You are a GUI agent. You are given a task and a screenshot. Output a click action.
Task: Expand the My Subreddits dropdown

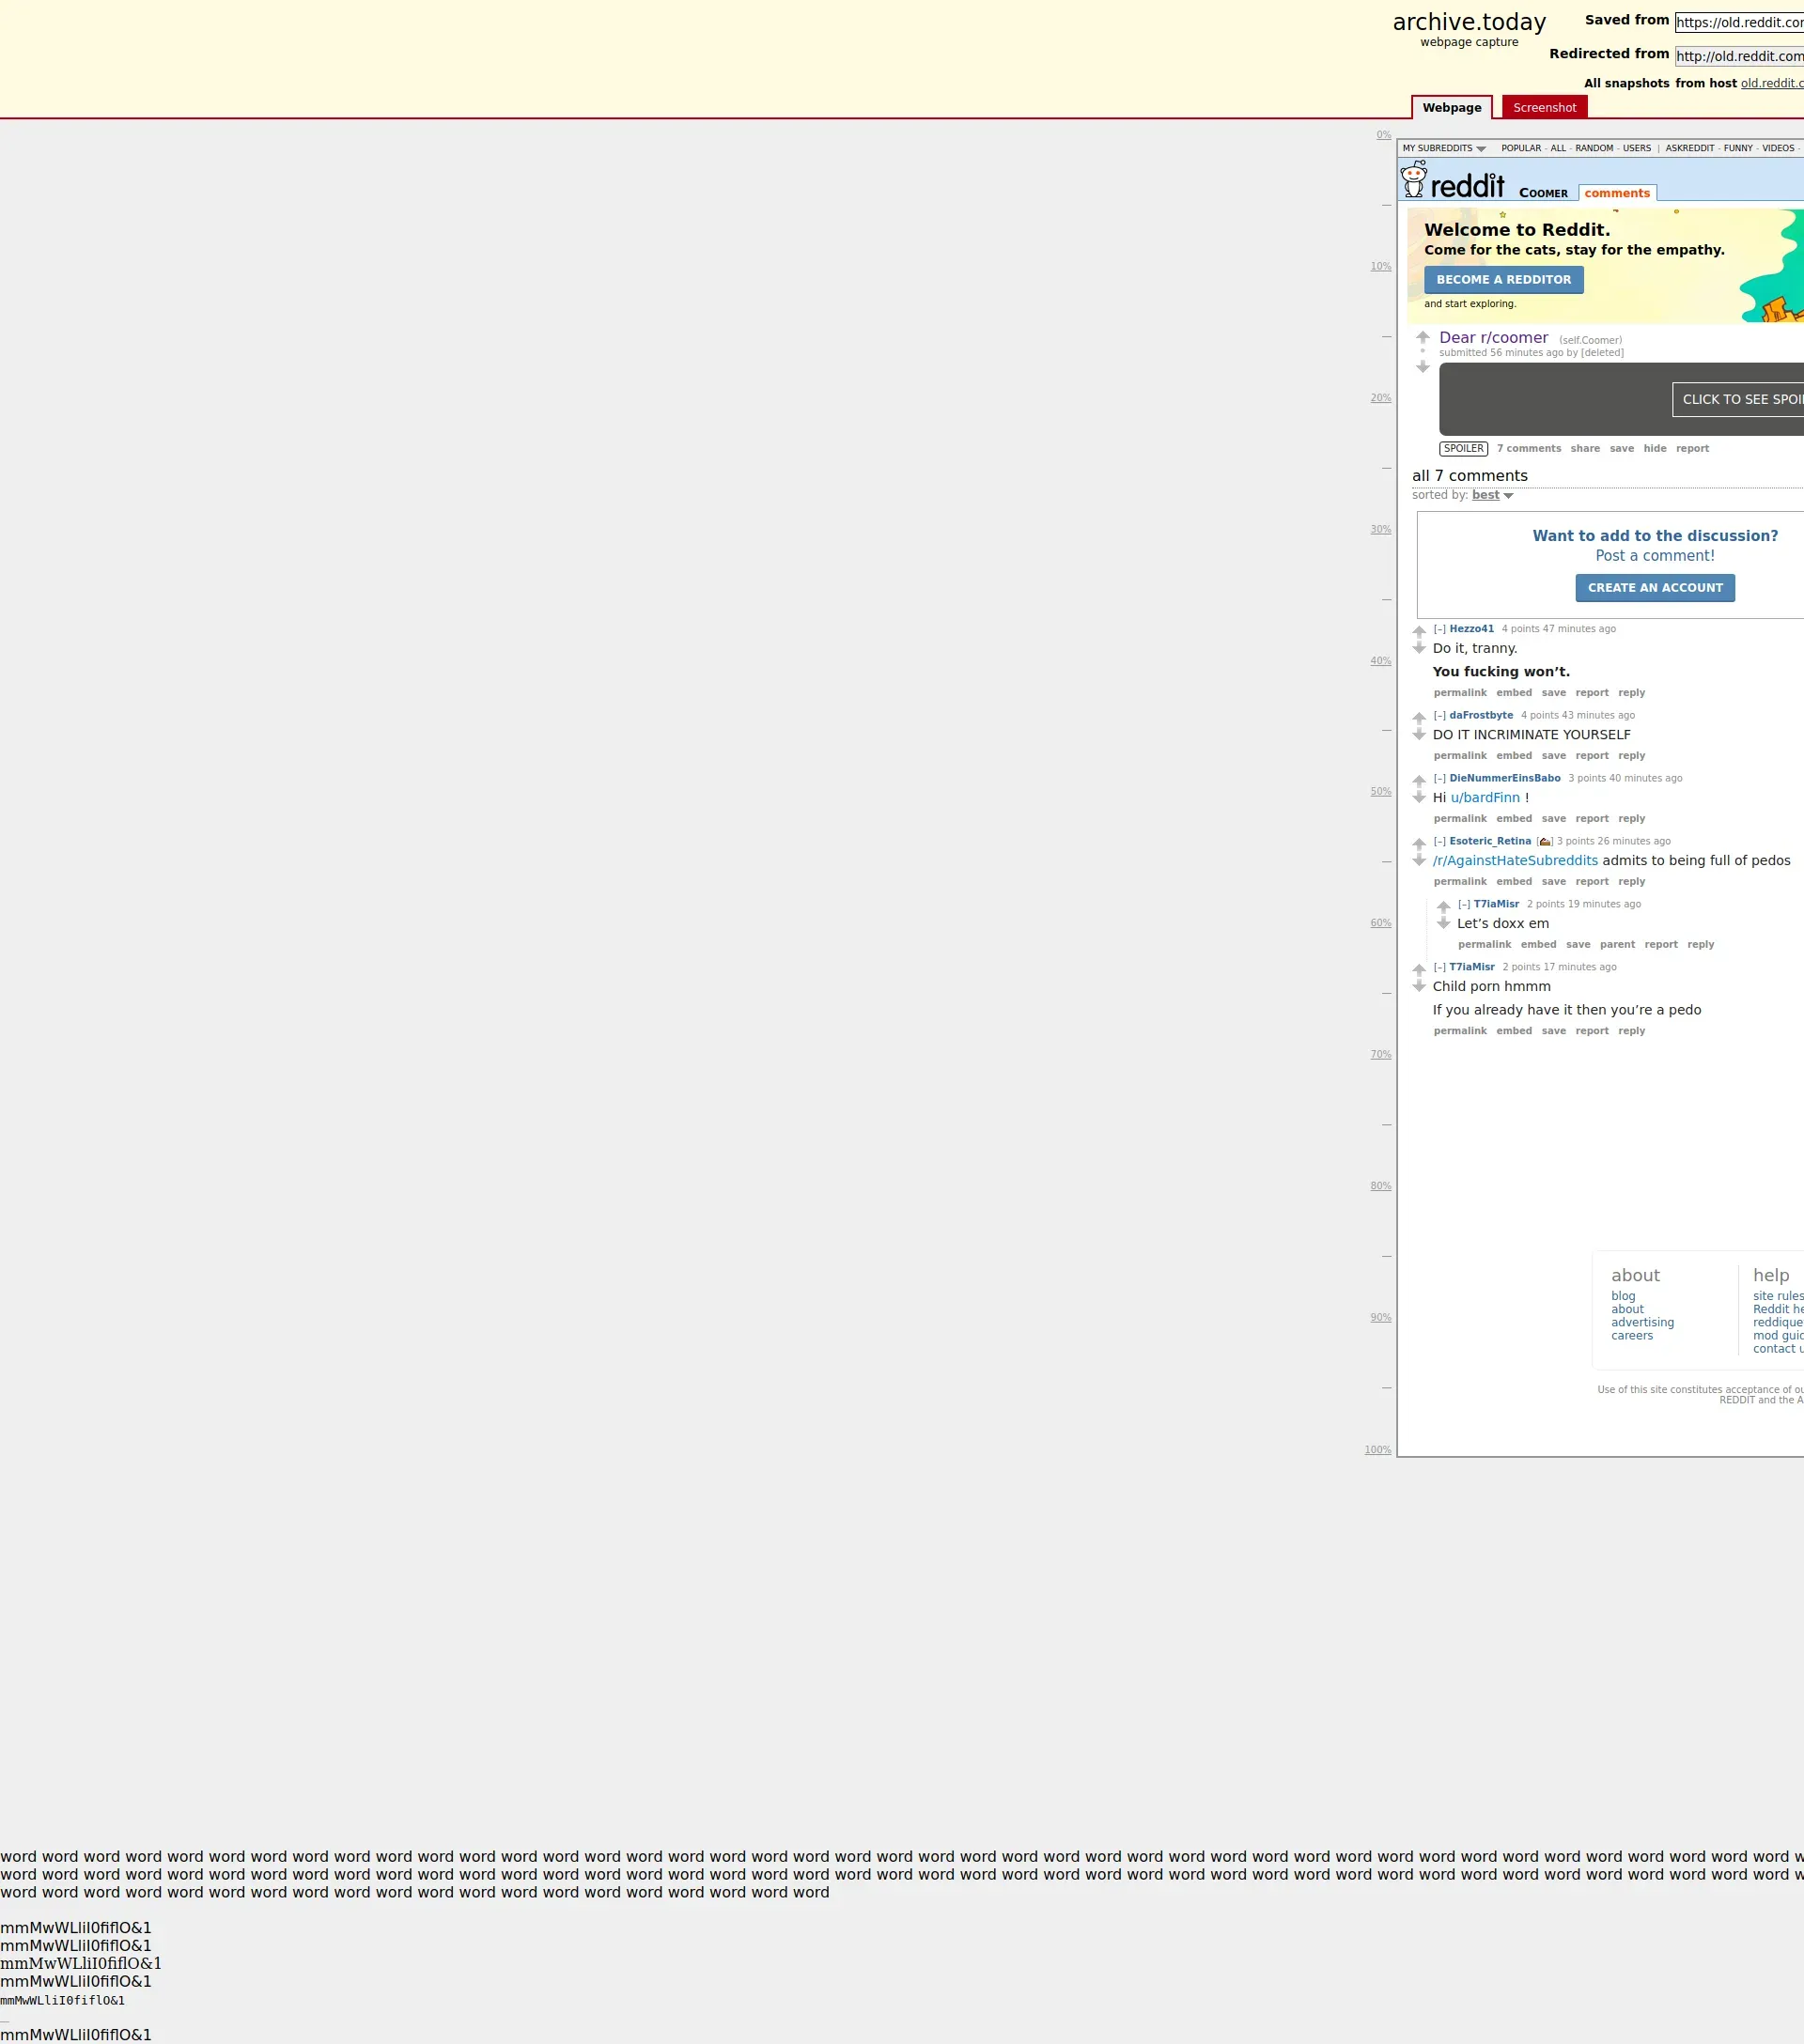point(1443,148)
